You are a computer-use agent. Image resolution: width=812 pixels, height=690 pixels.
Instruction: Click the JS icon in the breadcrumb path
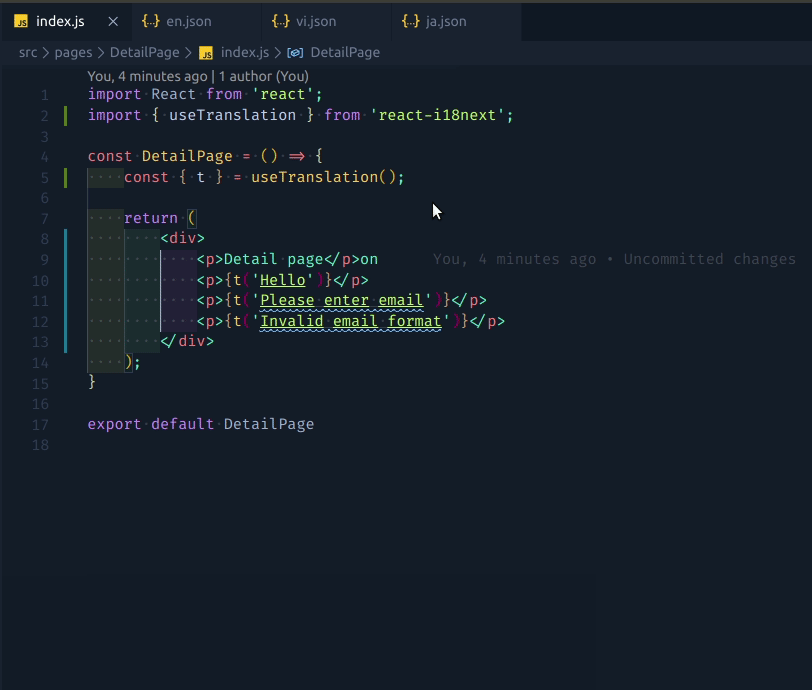[206, 52]
